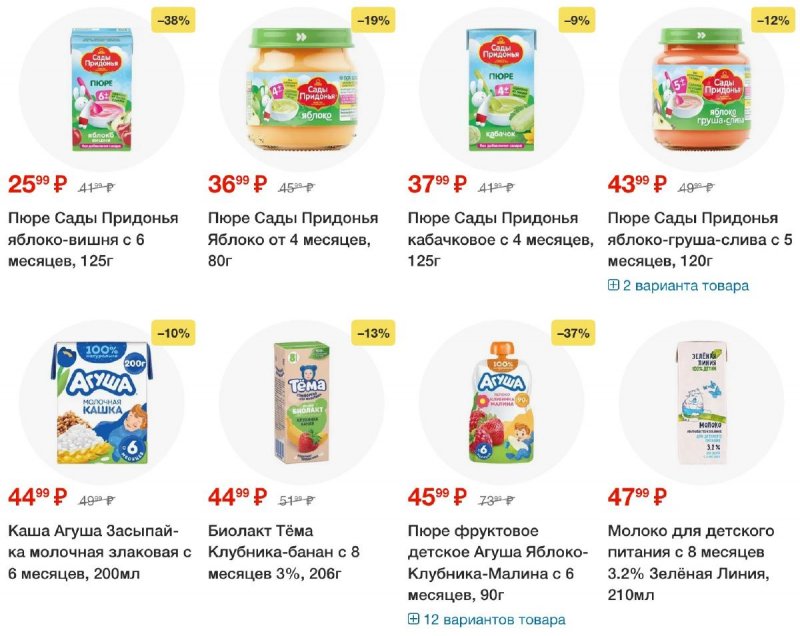Screen dimensions: 800x636
Task: Click the −38% discount badge
Action: [172, 19]
